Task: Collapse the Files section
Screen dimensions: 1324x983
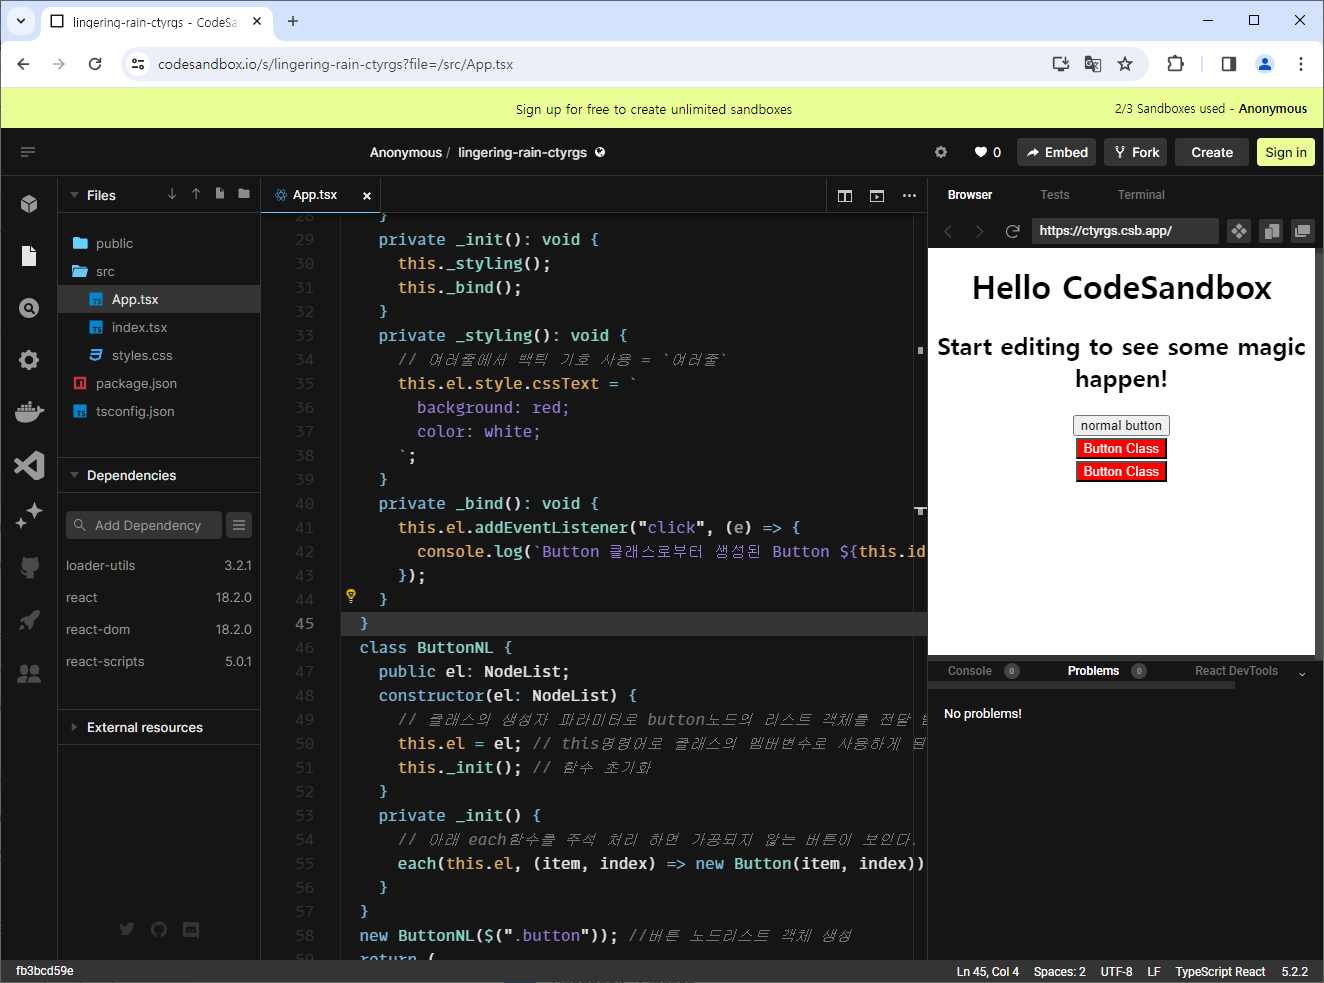Action: coord(74,195)
